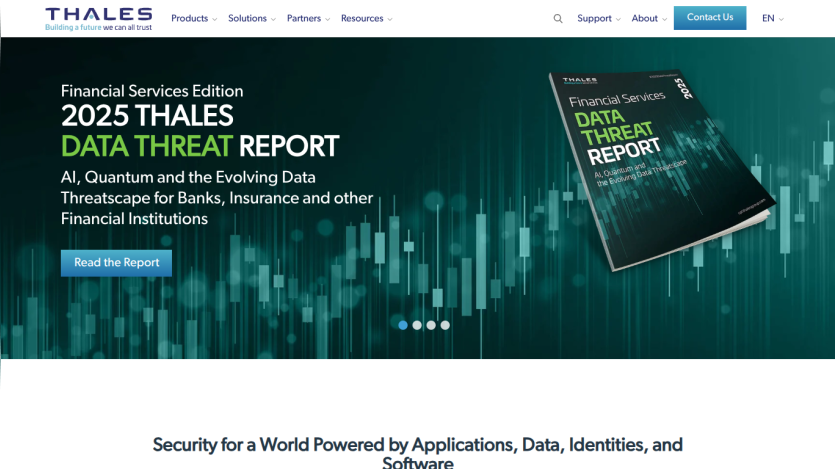
Task: Click the Thales logo
Action: pyautogui.click(x=99, y=19)
